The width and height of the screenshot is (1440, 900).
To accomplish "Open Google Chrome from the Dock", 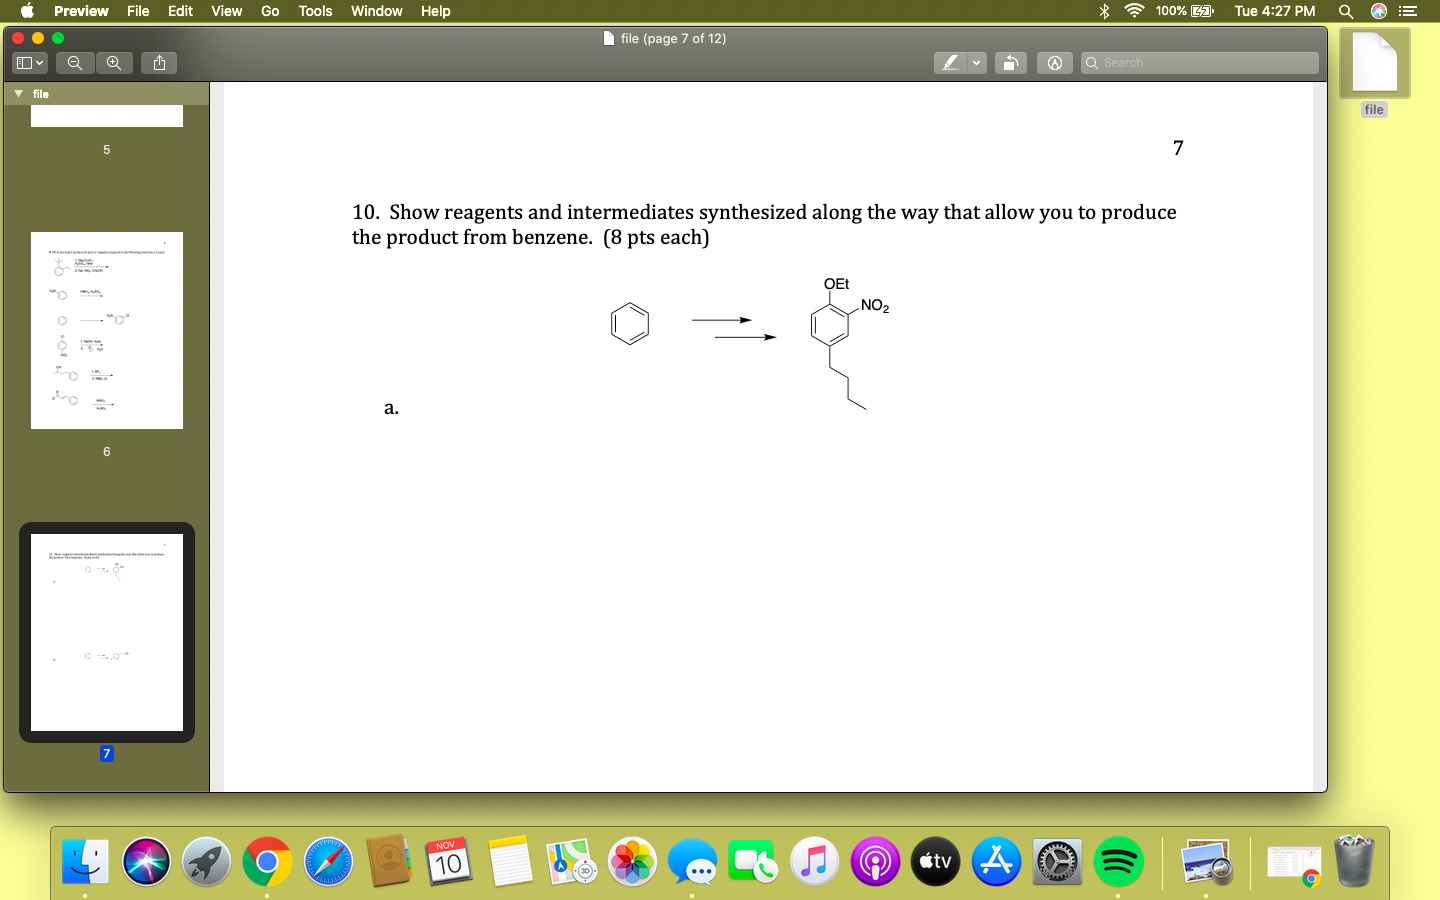I will pos(267,861).
